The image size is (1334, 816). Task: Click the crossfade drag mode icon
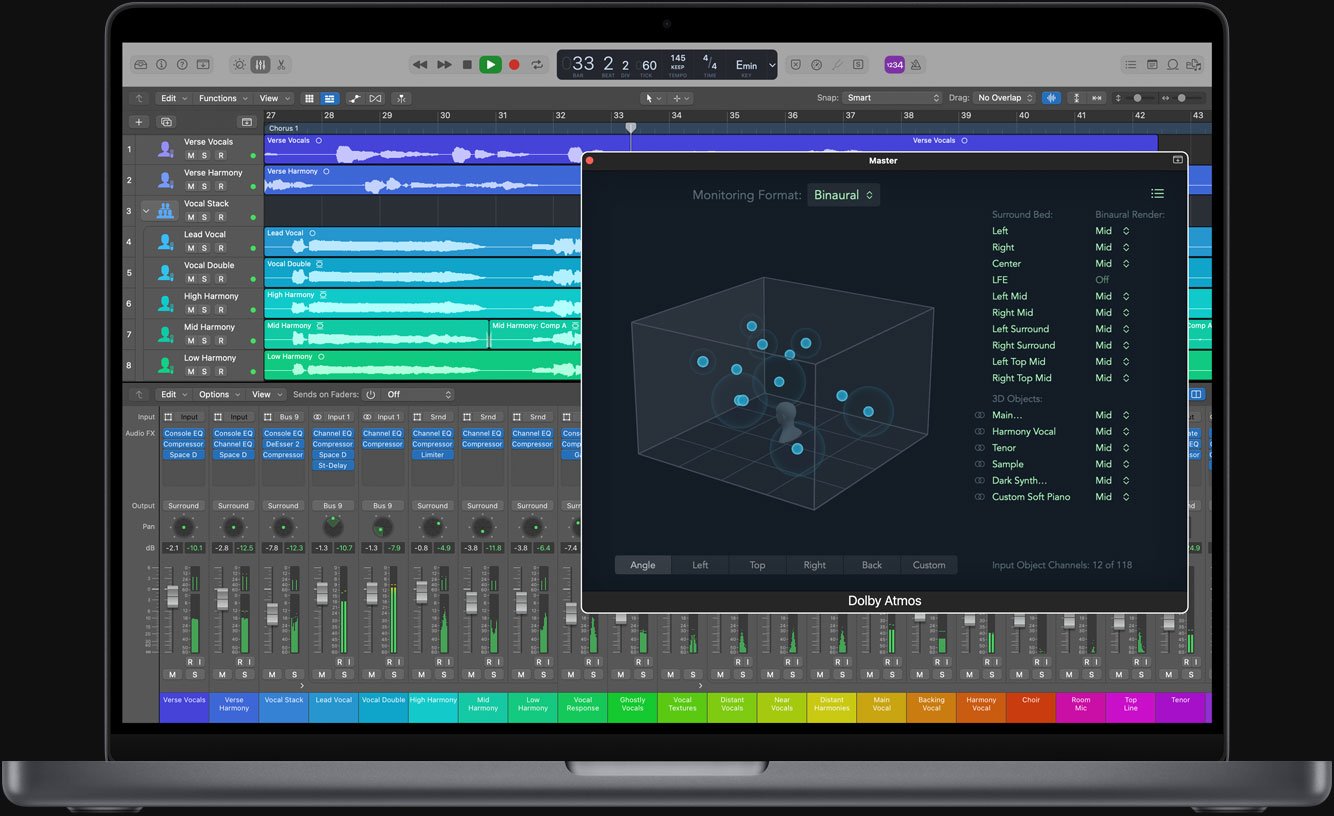[x=374, y=98]
